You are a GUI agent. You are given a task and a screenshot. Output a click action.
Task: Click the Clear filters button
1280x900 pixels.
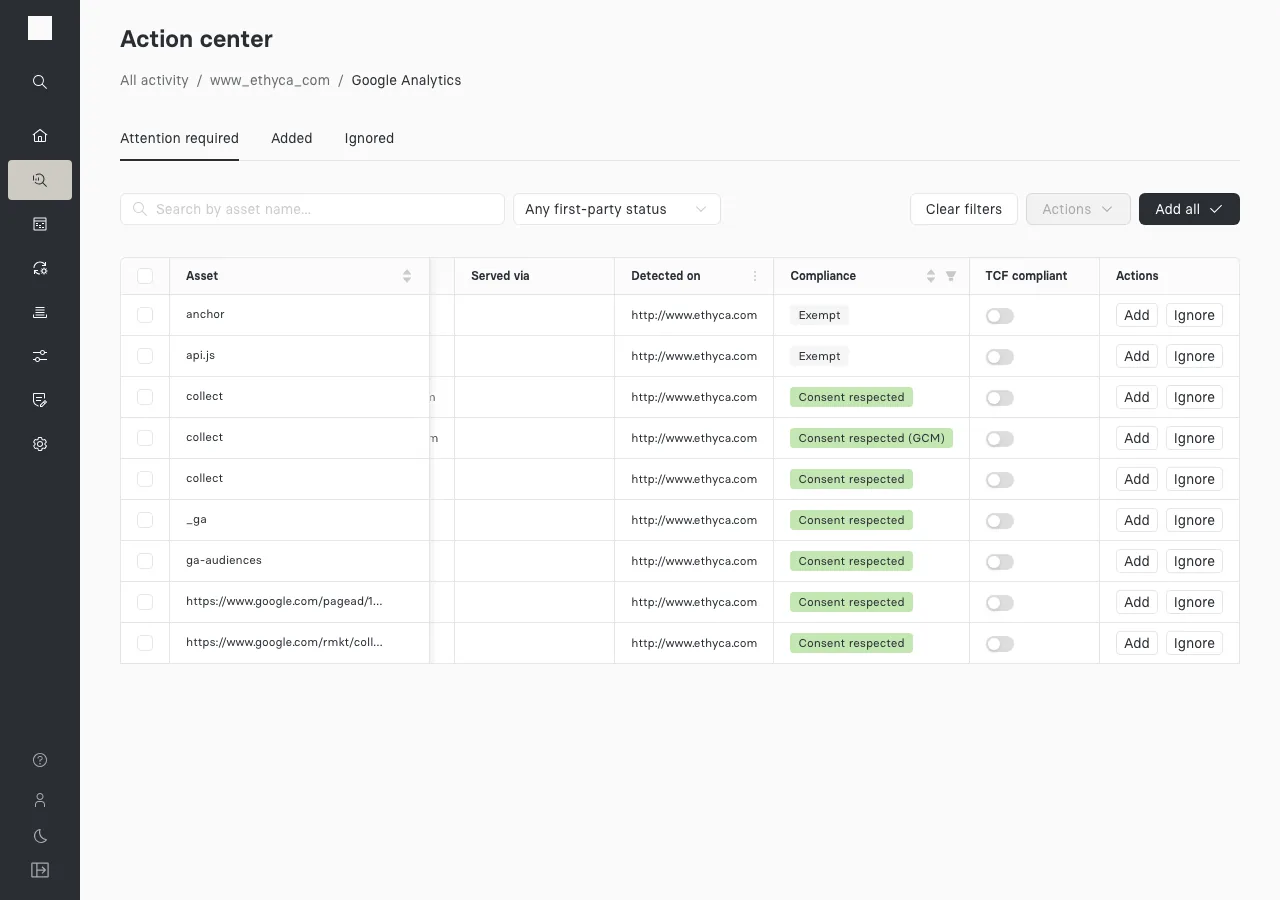[x=964, y=209]
